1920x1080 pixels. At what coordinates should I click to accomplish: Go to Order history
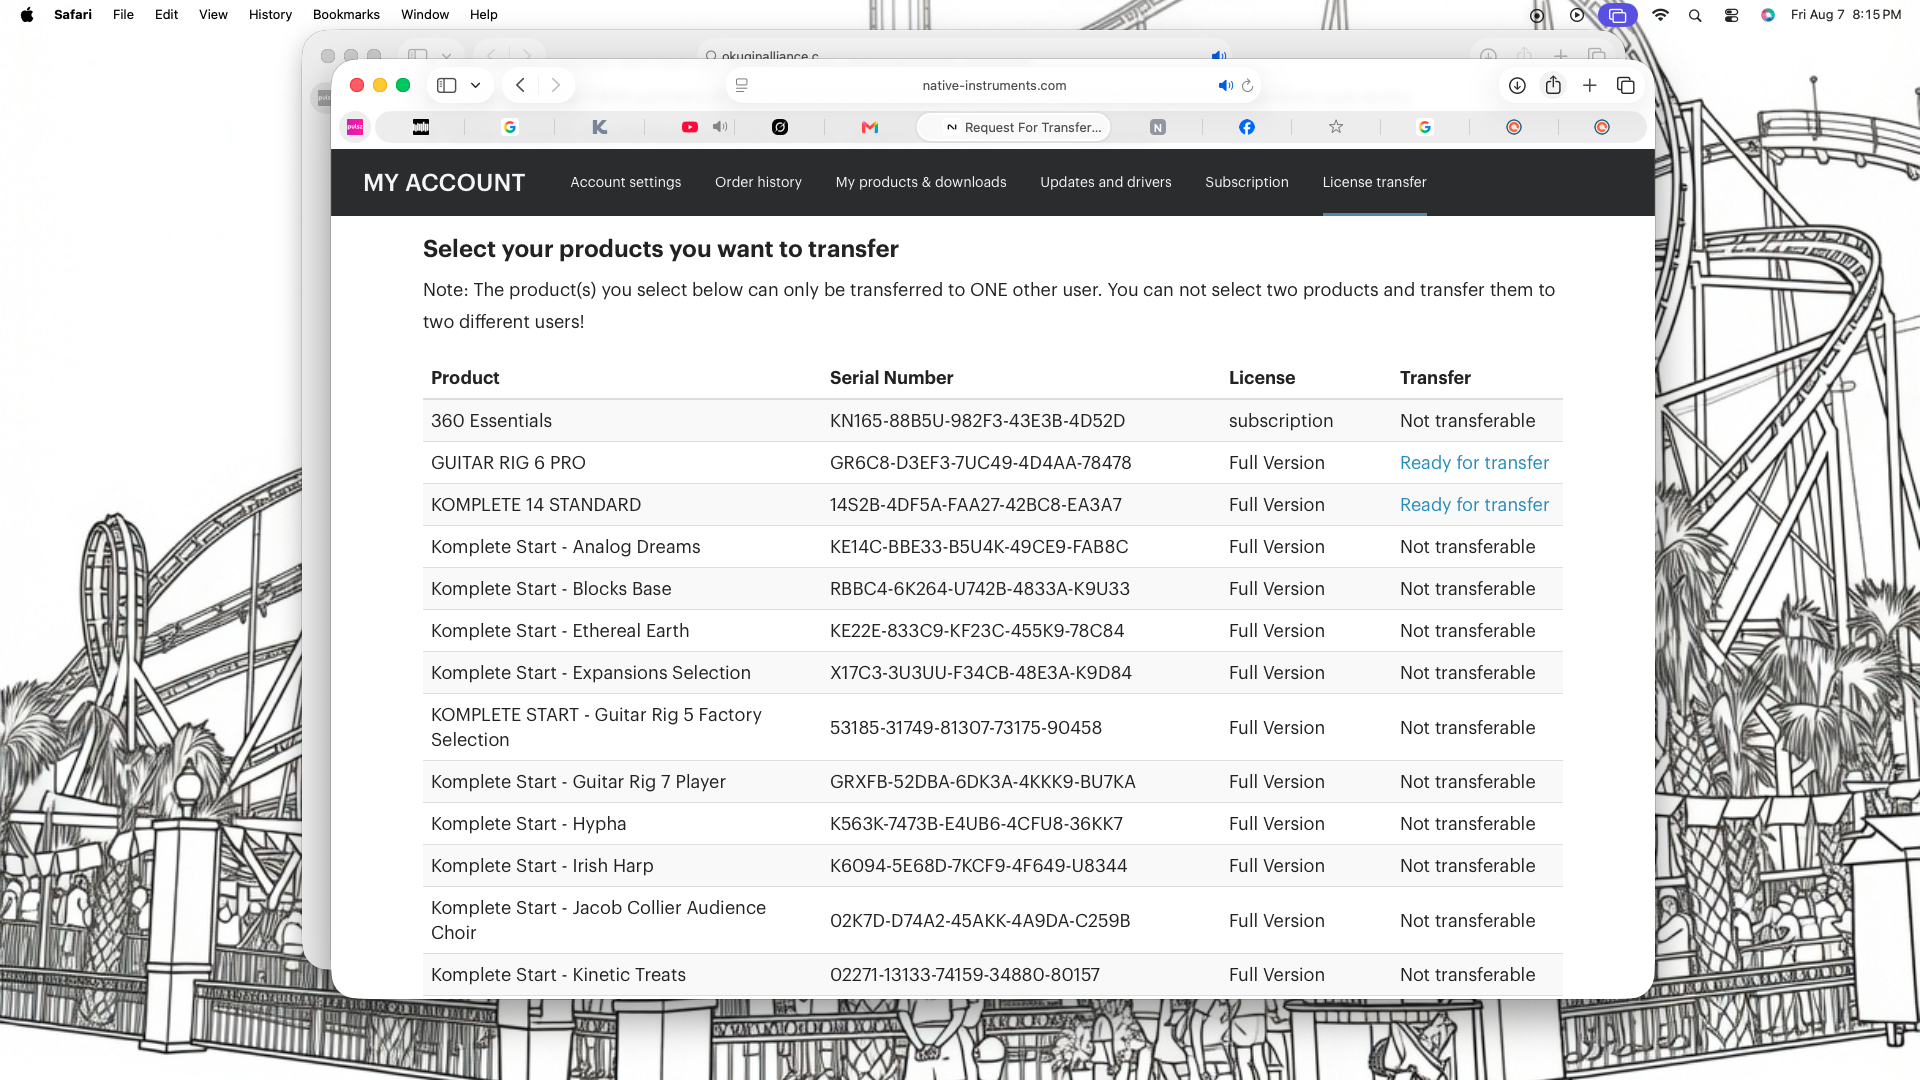758,182
